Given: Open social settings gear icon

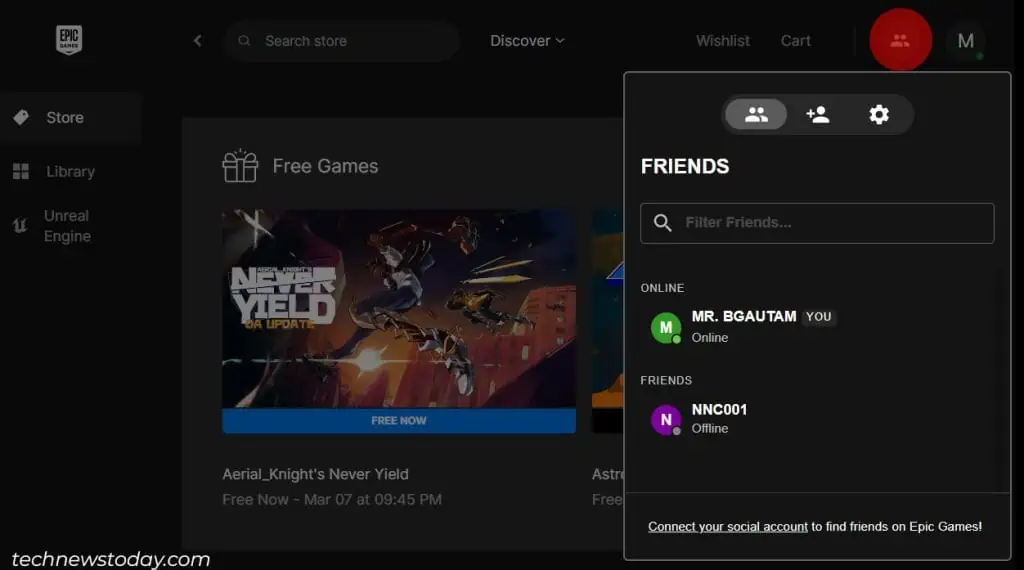Looking at the screenshot, I should click(879, 114).
